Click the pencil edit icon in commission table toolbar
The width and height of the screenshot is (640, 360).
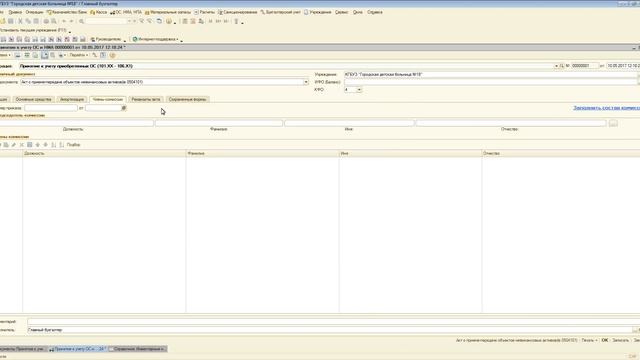tap(13, 145)
